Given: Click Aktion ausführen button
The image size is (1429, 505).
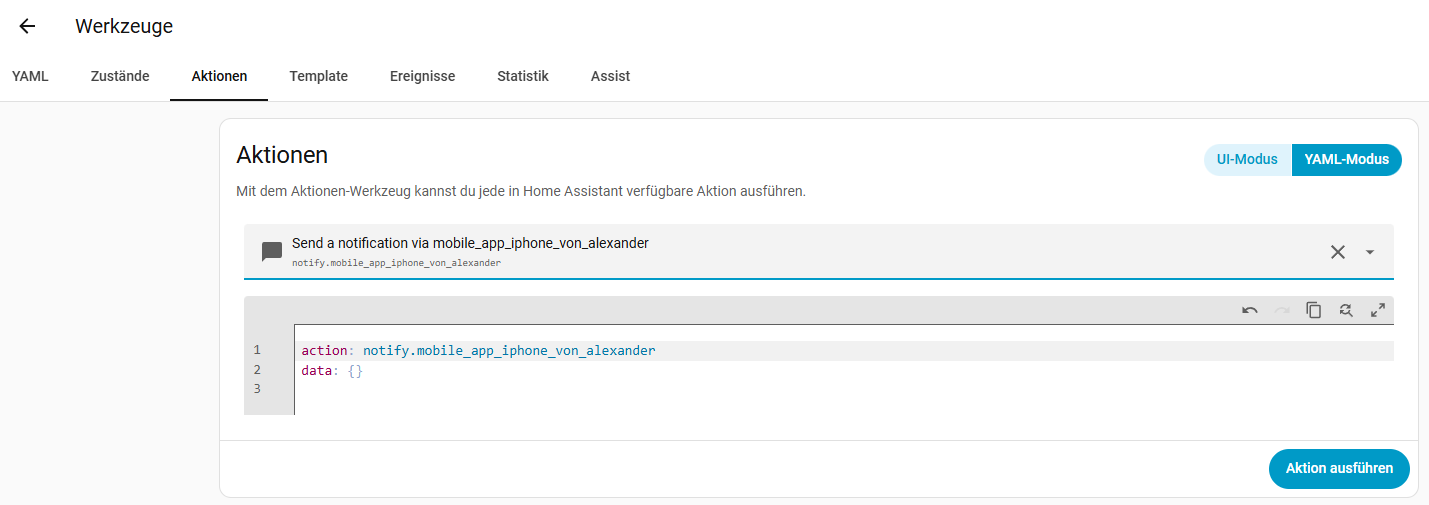Looking at the screenshot, I should click(x=1339, y=468).
